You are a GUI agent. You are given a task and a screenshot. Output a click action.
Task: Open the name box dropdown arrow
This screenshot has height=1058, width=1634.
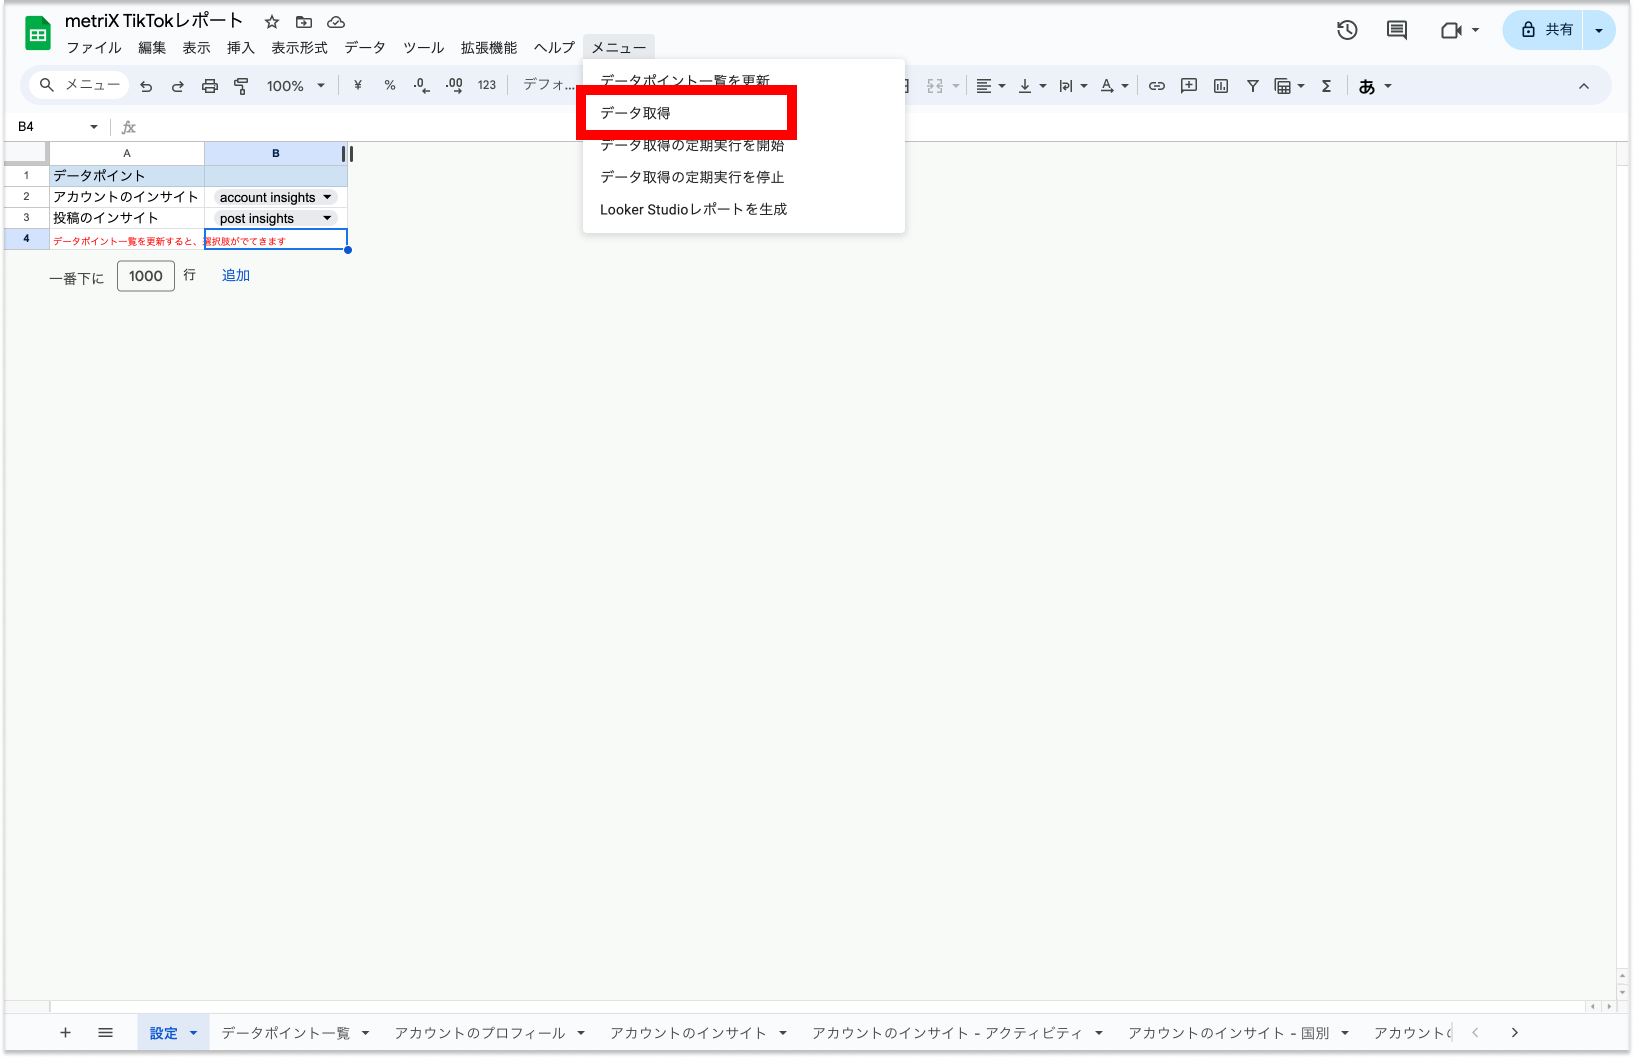pos(94,127)
